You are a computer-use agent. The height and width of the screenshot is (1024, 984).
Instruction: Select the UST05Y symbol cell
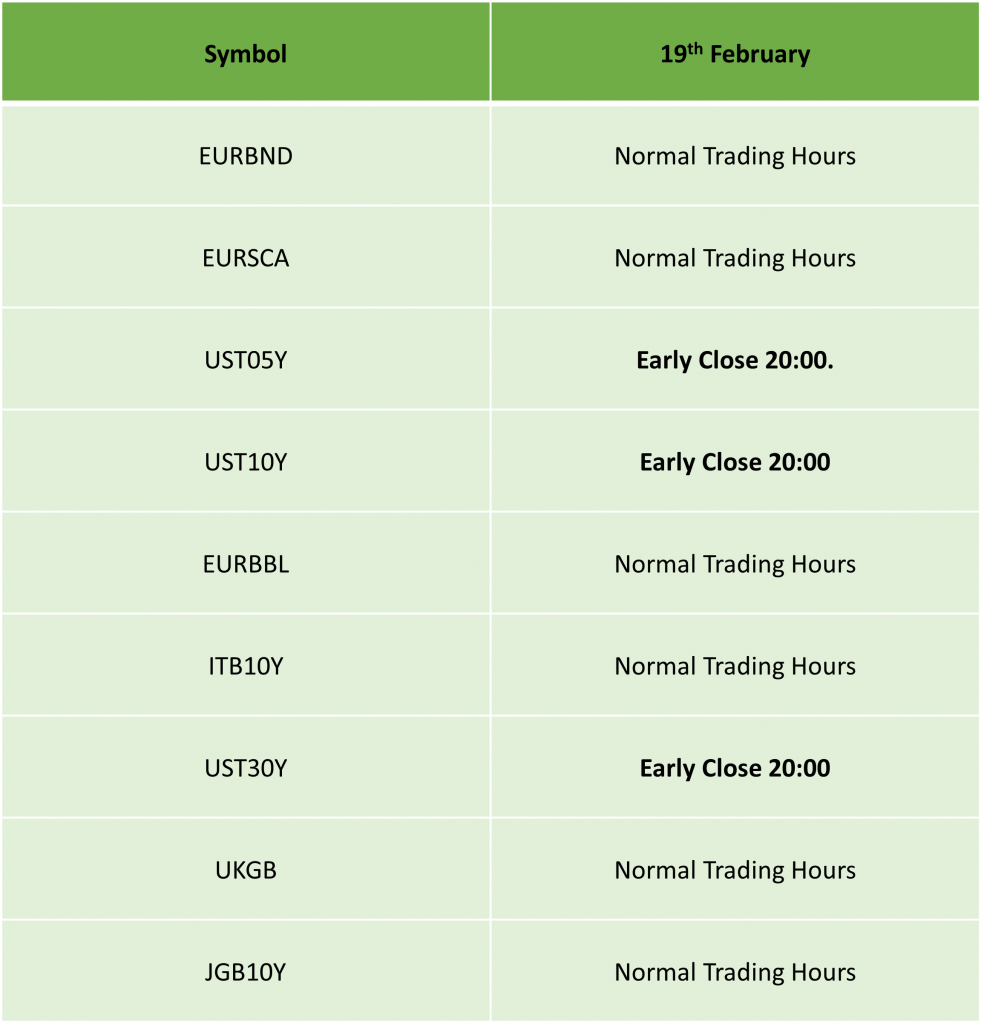tap(246, 359)
